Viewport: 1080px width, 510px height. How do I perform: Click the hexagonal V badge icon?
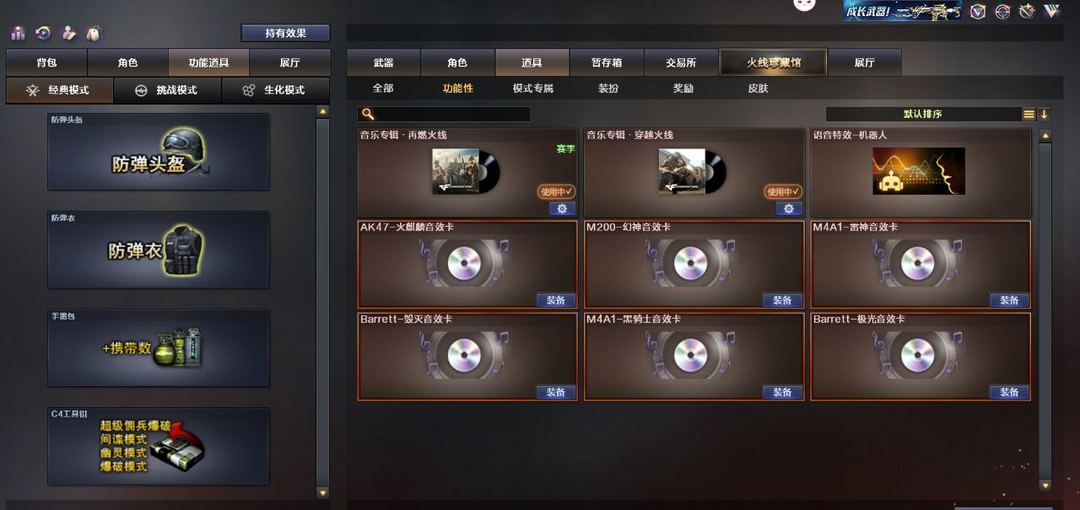(978, 11)
